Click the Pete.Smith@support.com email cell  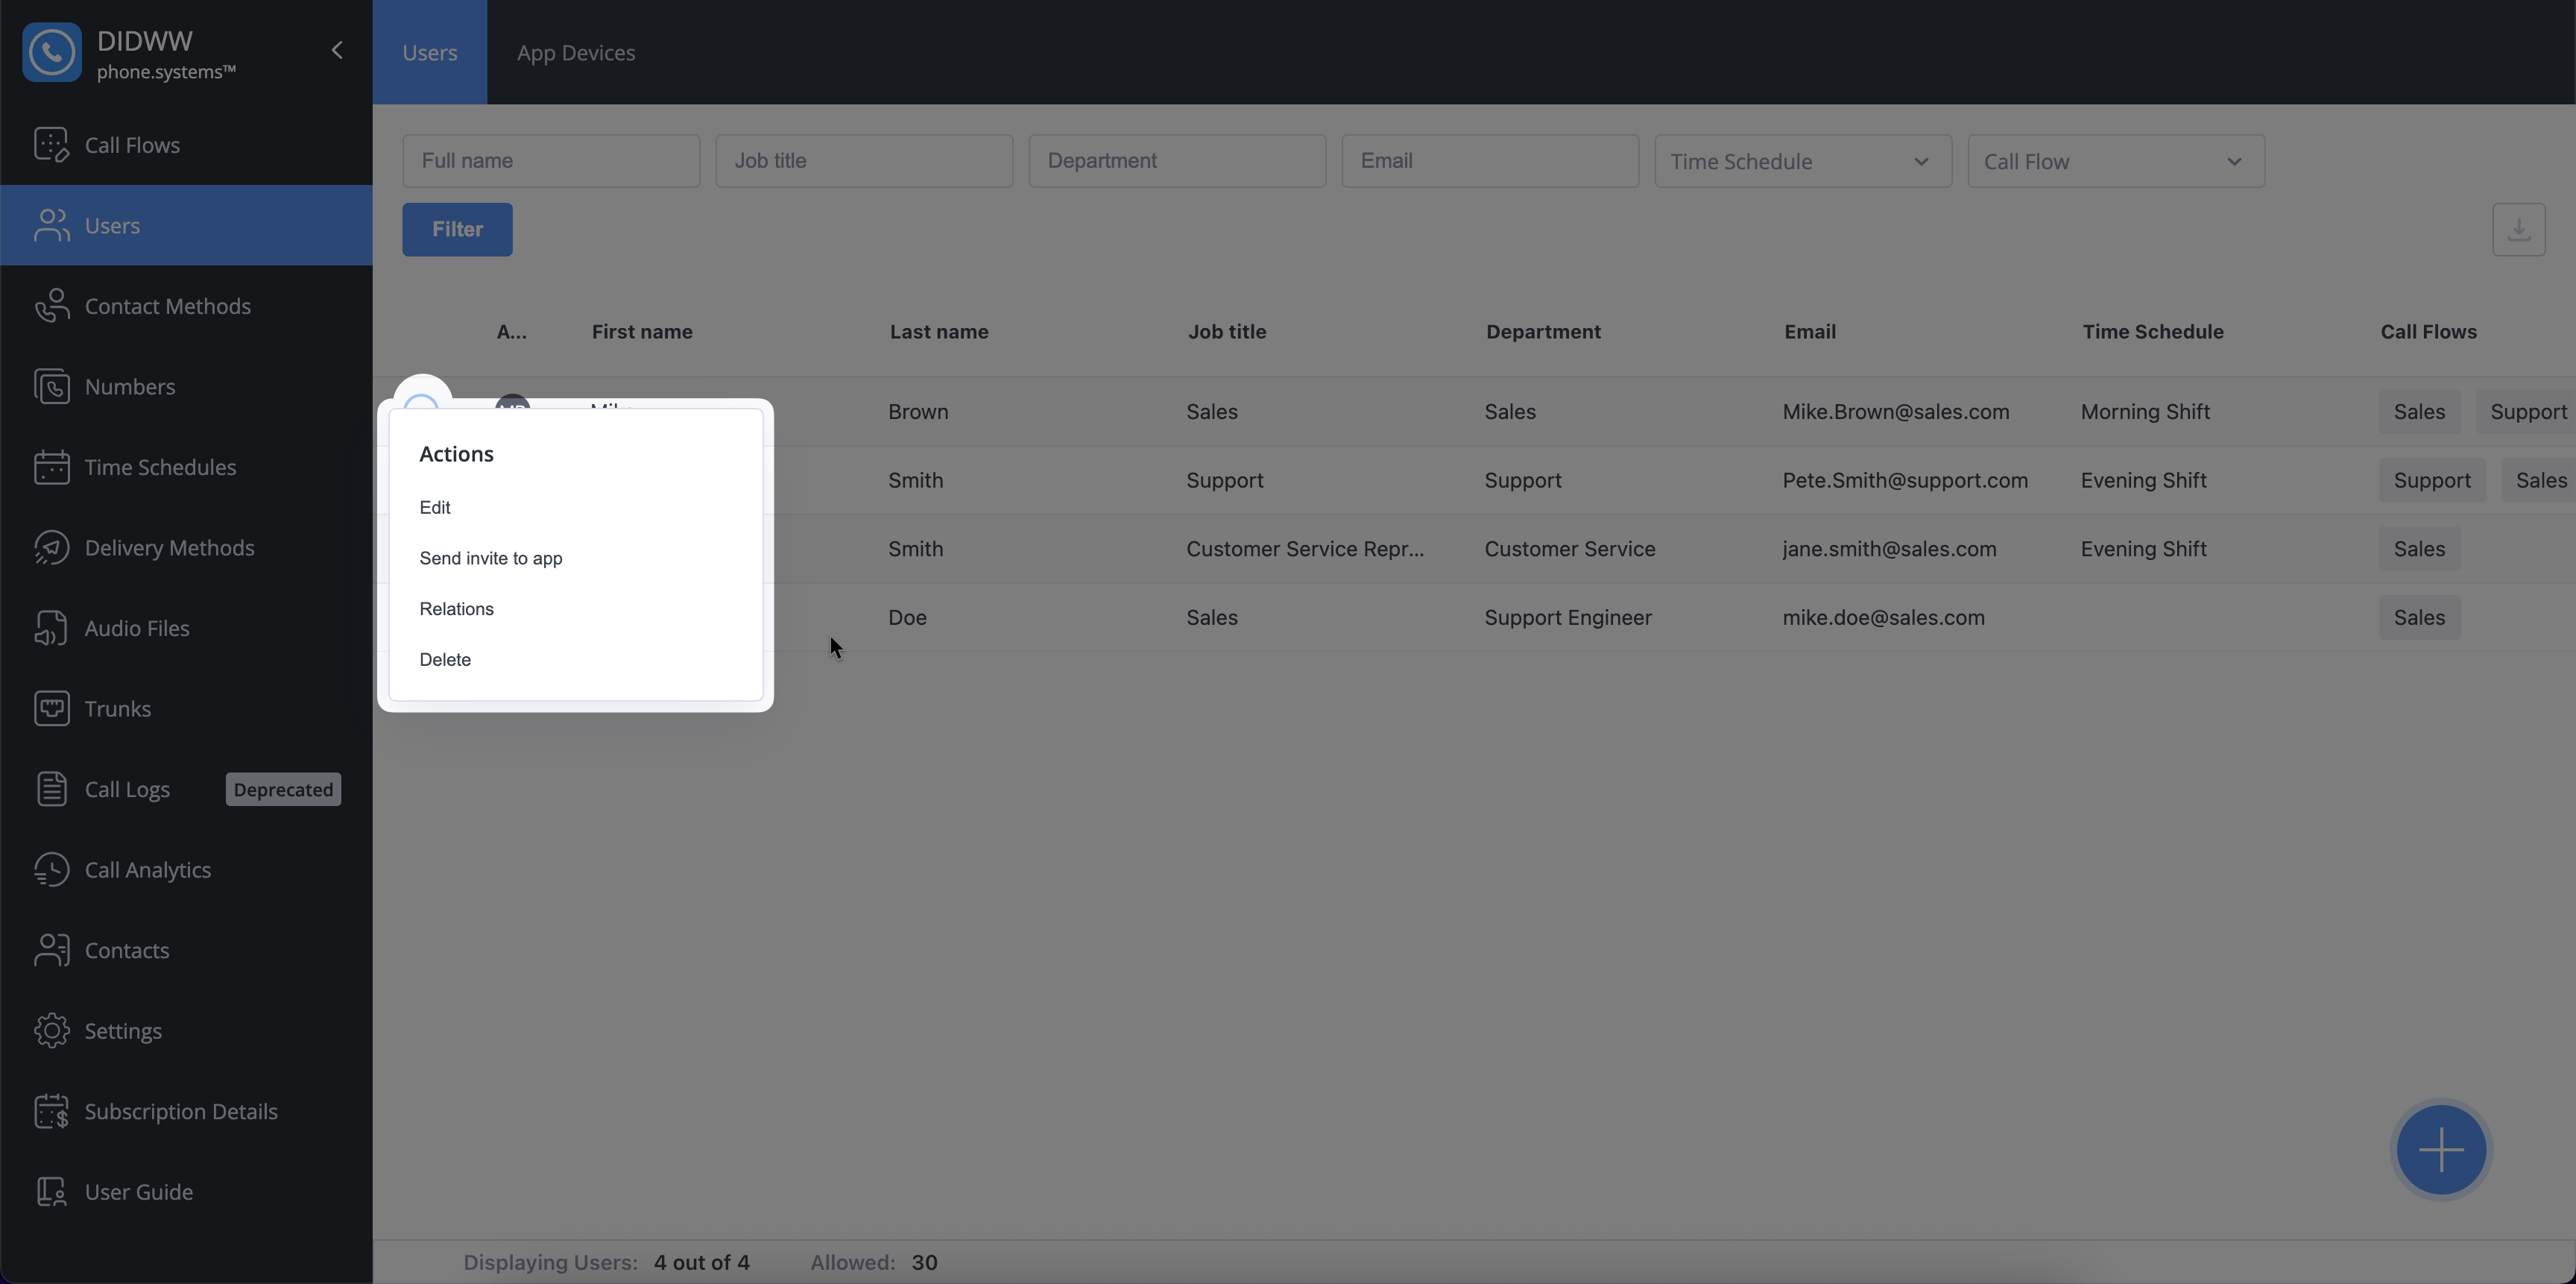pos(1905,480)
